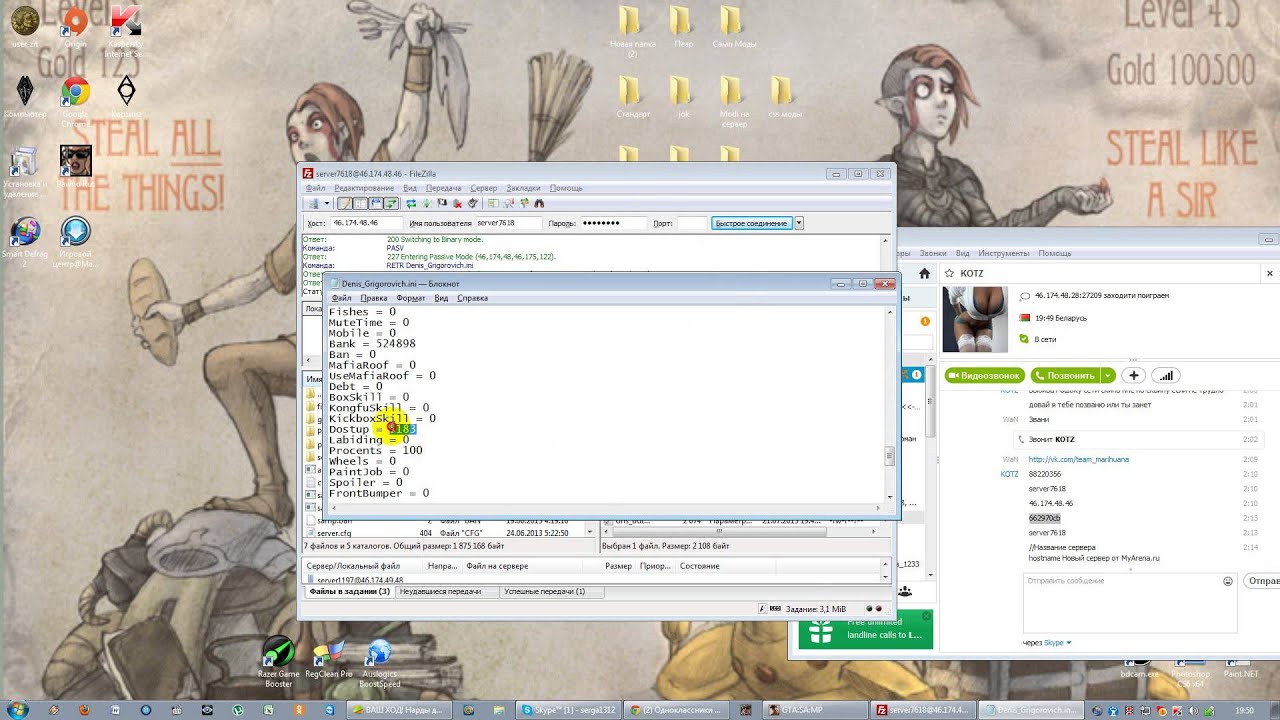Image resolution: width=1280 pixels, height=720 pixels.
Task: Open Skype Звонки menu
Action: 932,253
